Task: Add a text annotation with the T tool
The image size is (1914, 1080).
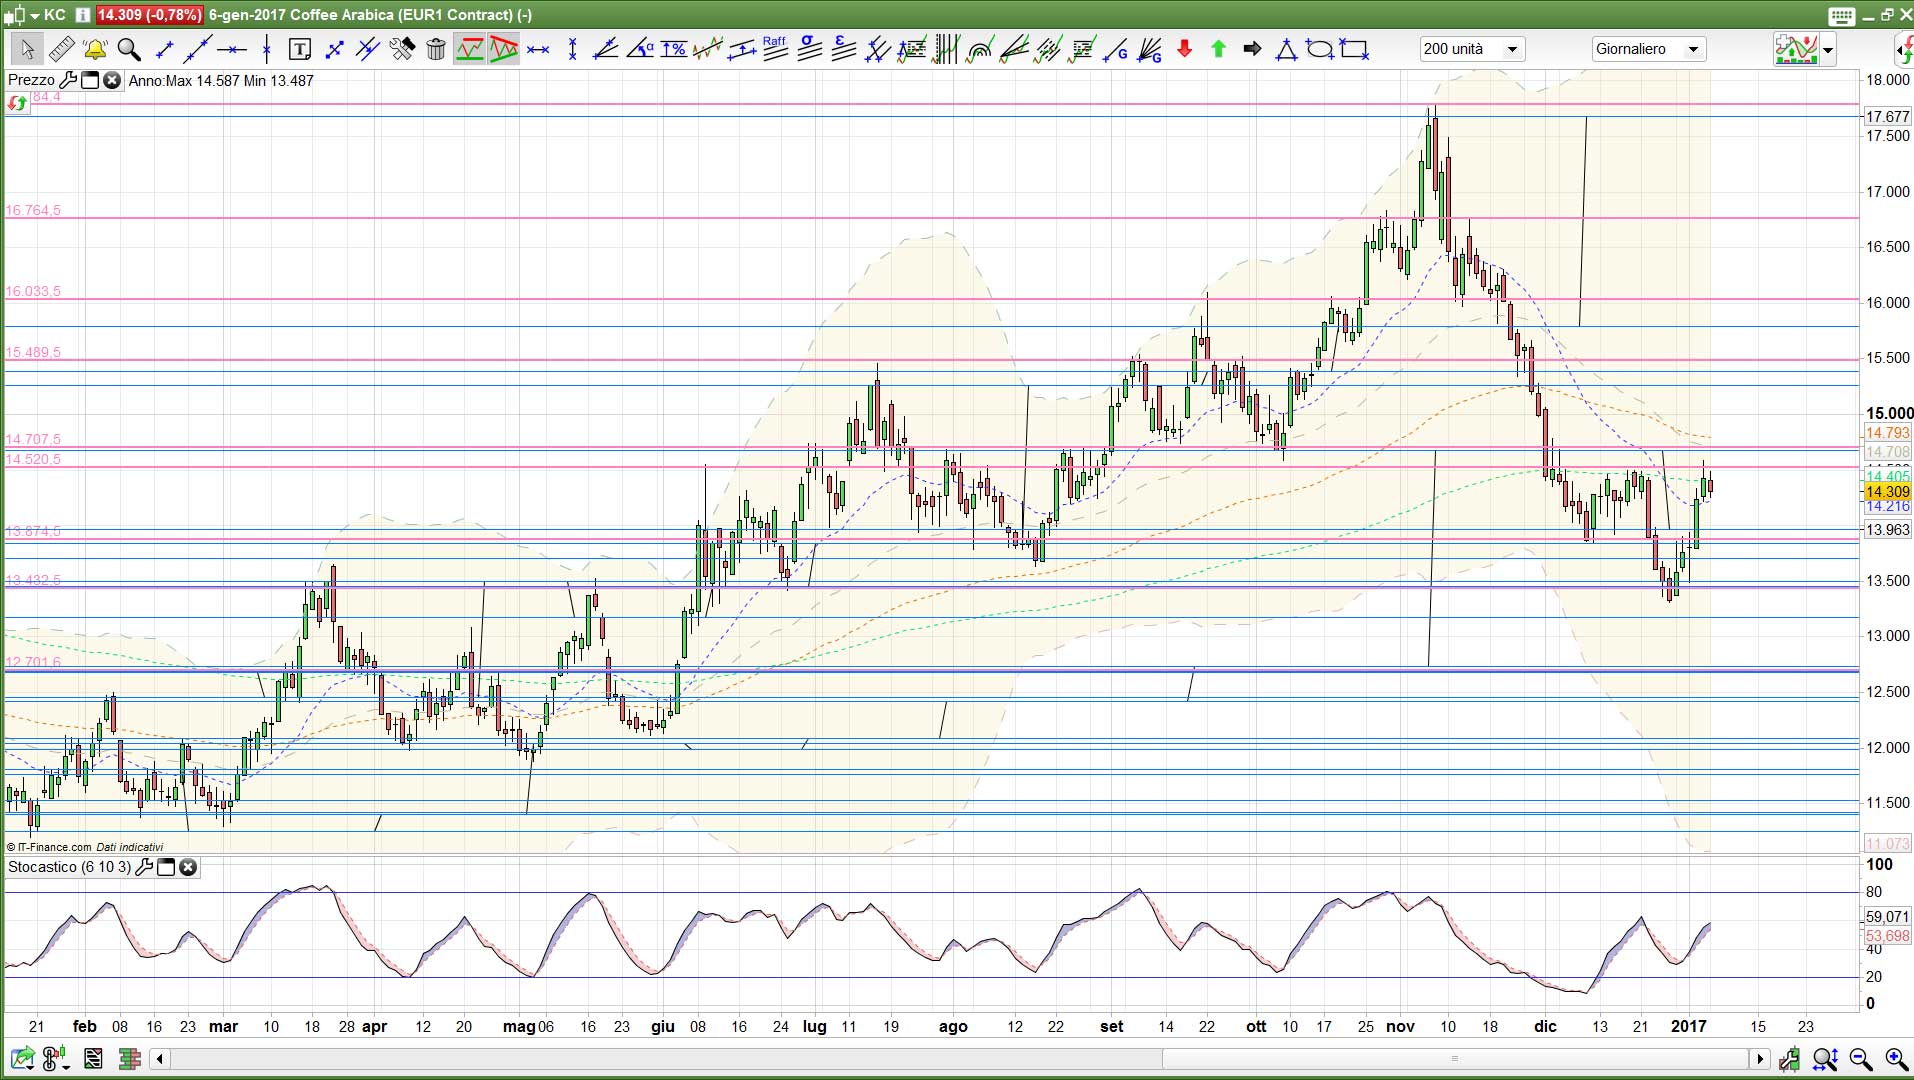Action: coord(300,49)
